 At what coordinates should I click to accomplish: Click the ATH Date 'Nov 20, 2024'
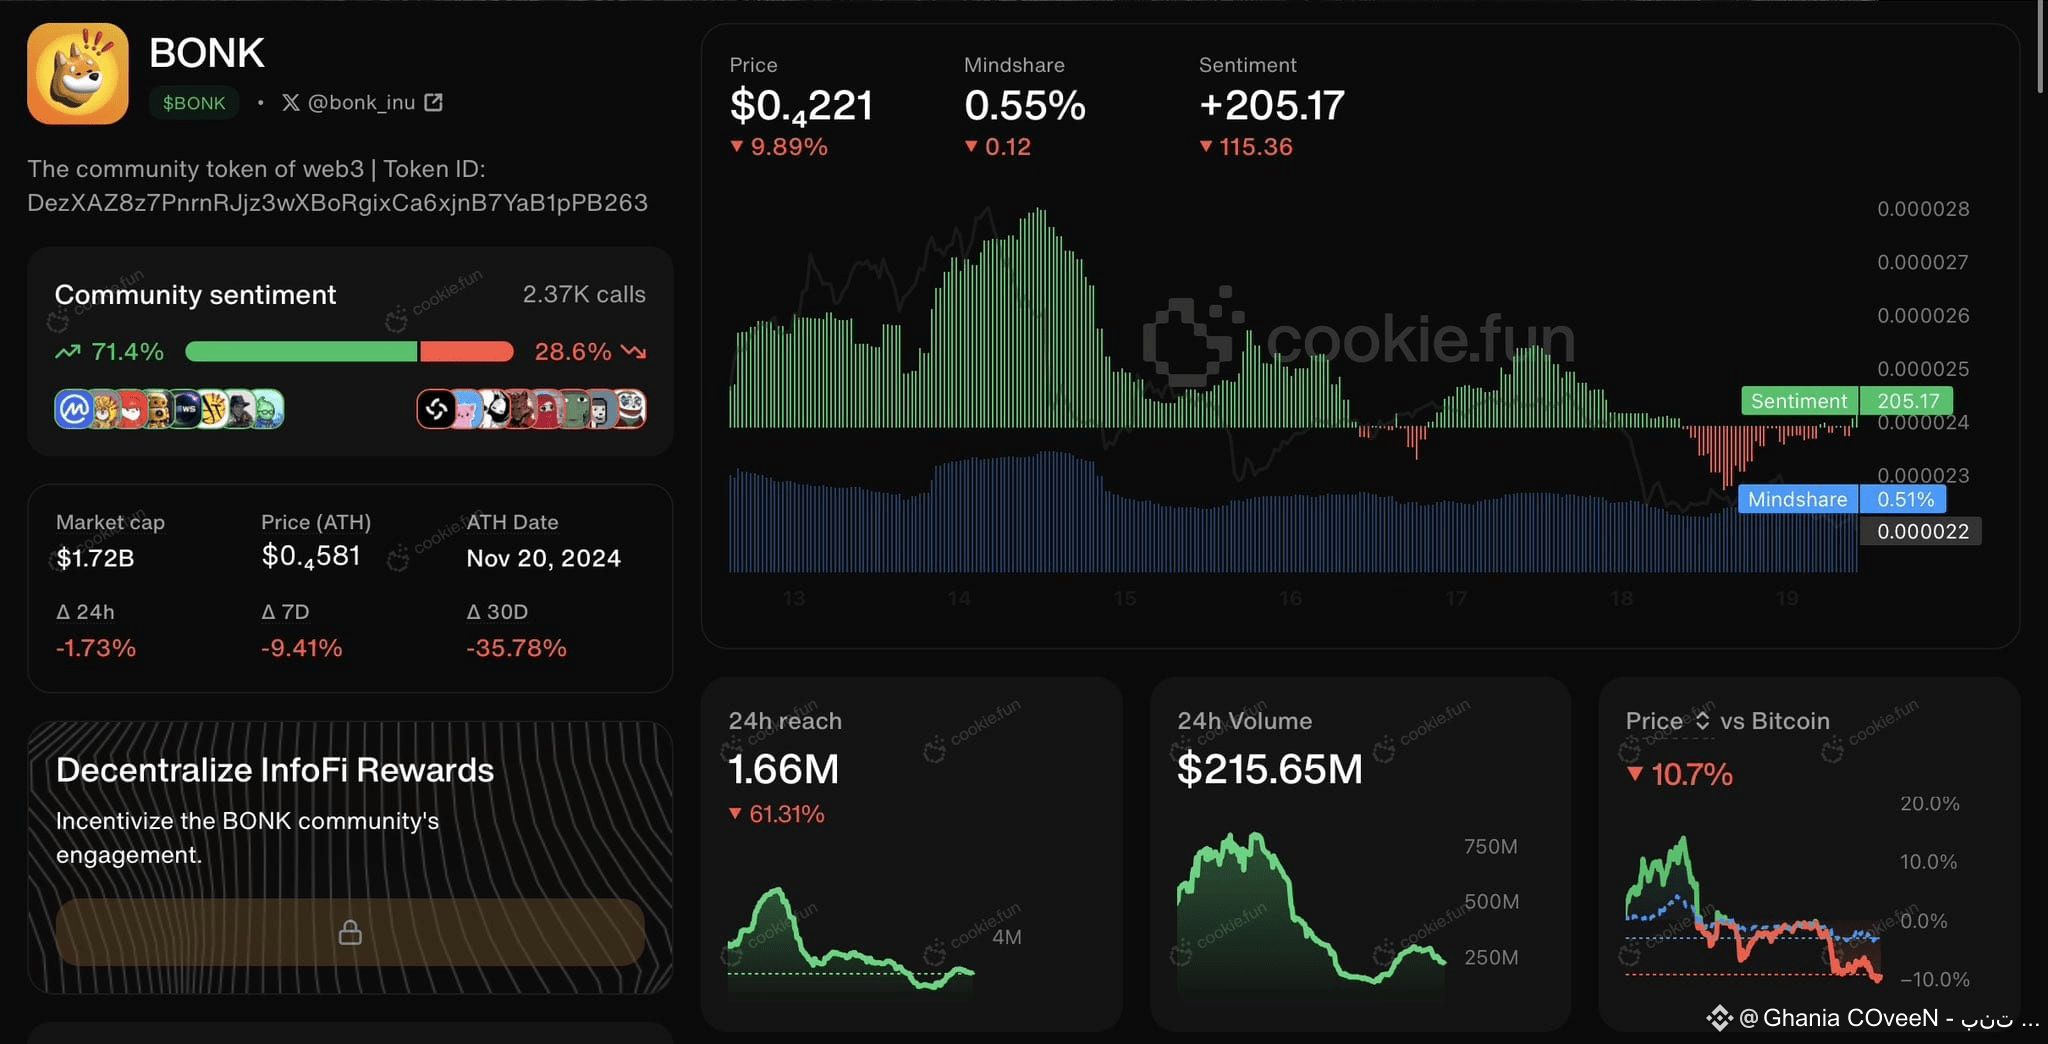[543, 558]
